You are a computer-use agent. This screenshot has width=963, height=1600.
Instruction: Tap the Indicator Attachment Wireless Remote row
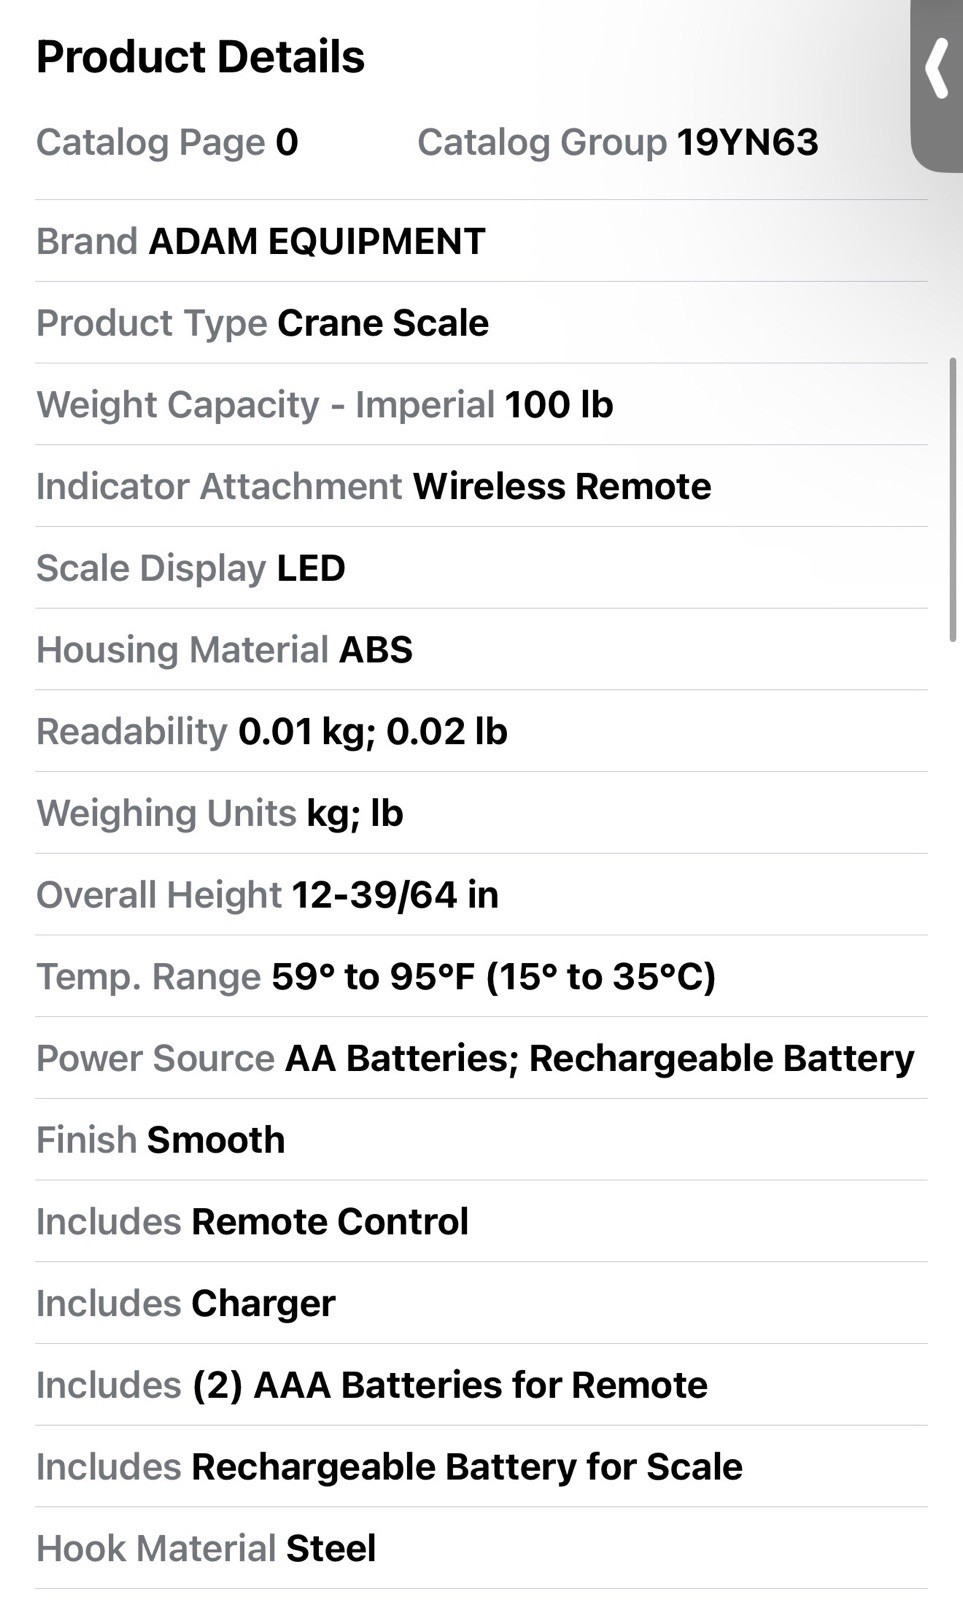(x=481, y=486)
